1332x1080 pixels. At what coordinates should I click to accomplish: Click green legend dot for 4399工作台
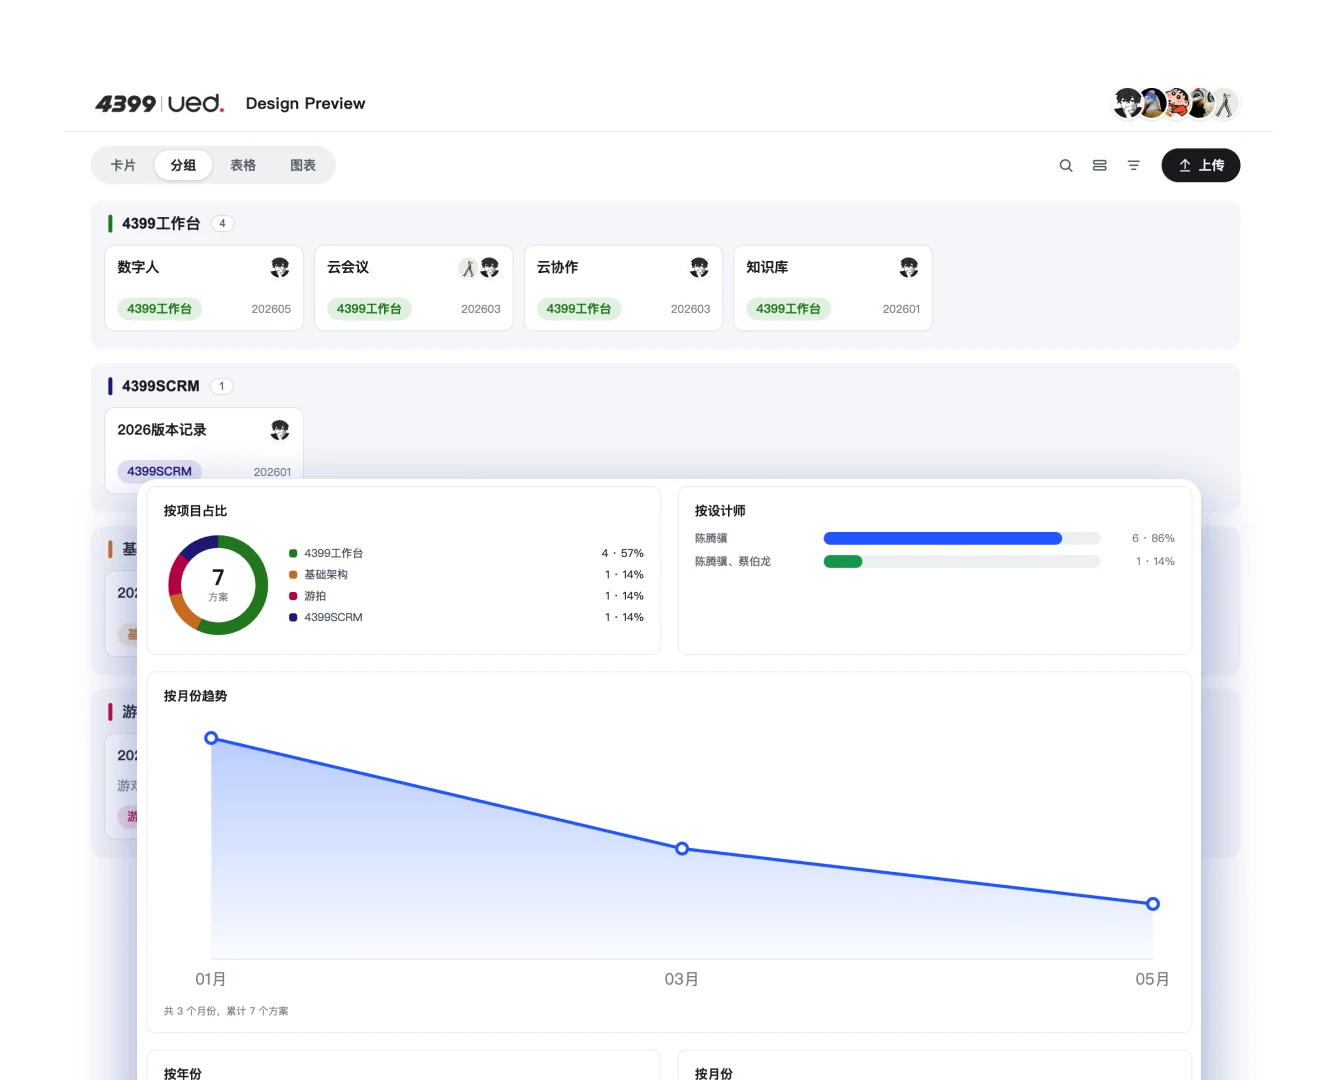tap(293, 553)
